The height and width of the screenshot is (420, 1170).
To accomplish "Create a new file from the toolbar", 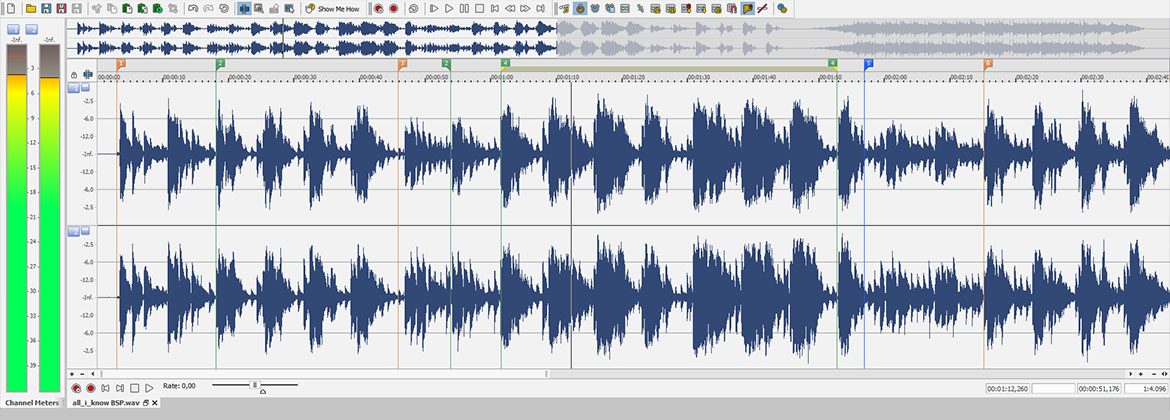I will [10, 8].
